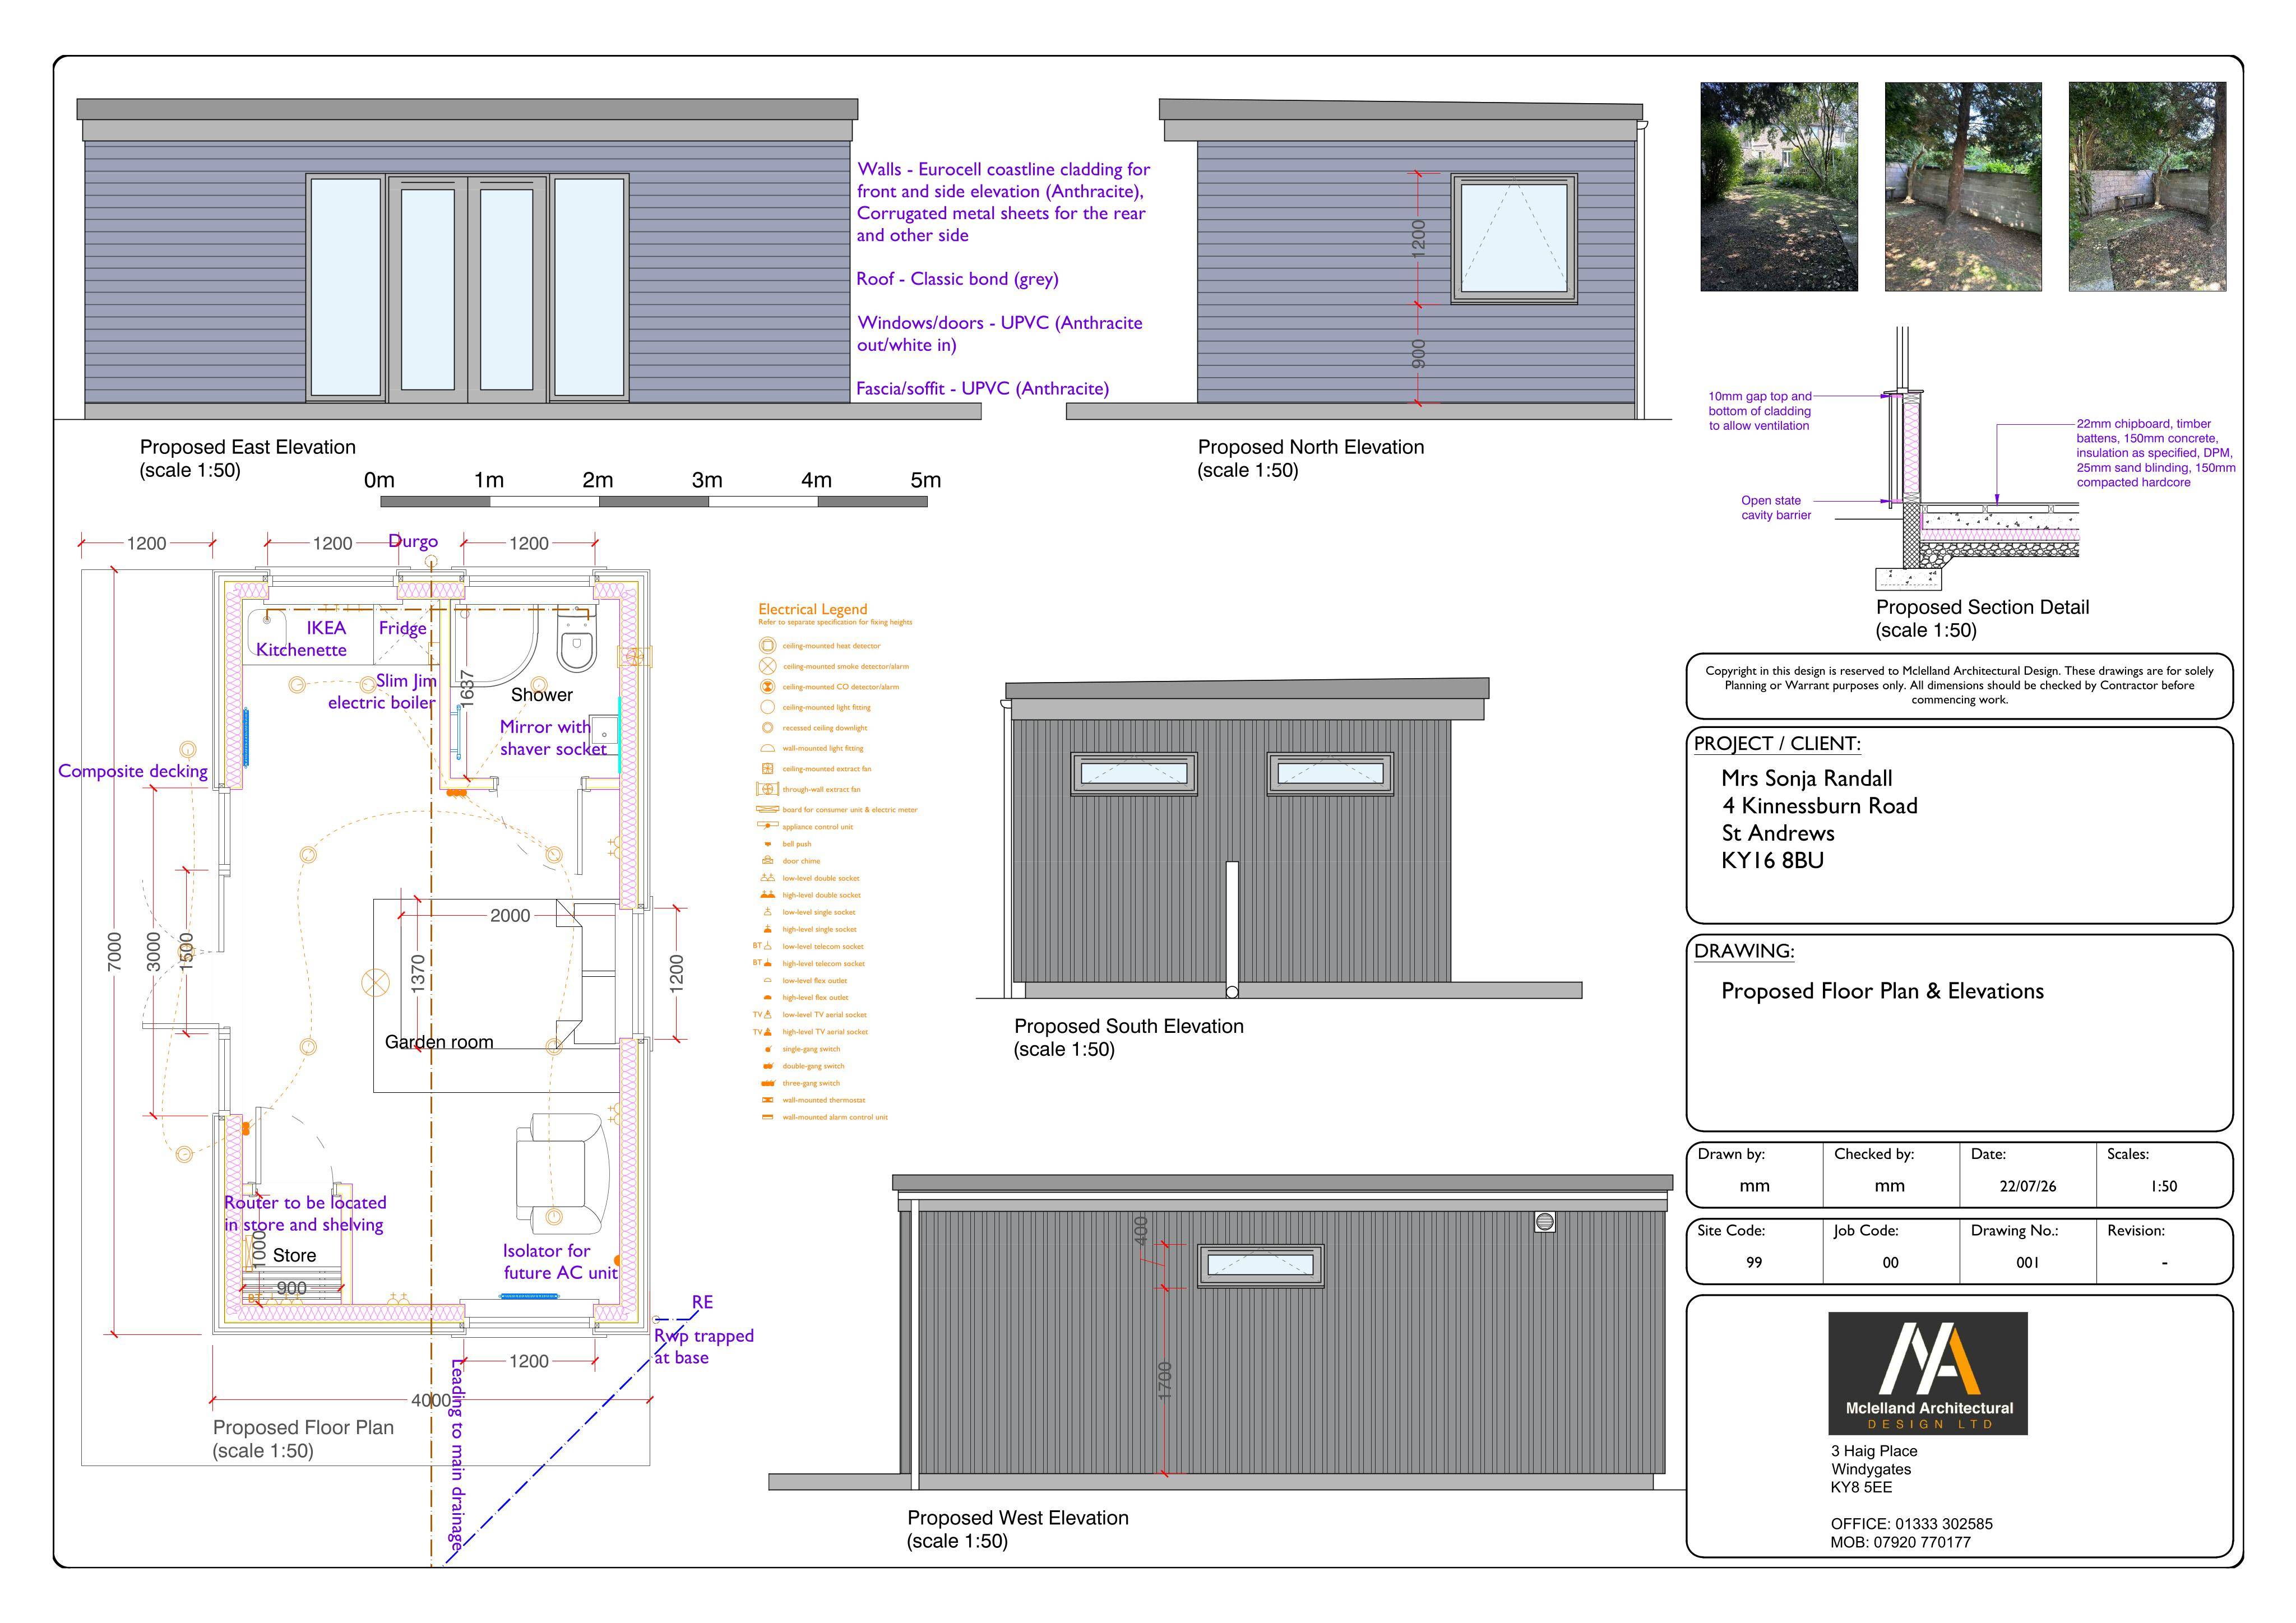Click the 'Proposed East Elevation' title
The height and width of the screenshot is (1623, 2296).
pos(247,447)
